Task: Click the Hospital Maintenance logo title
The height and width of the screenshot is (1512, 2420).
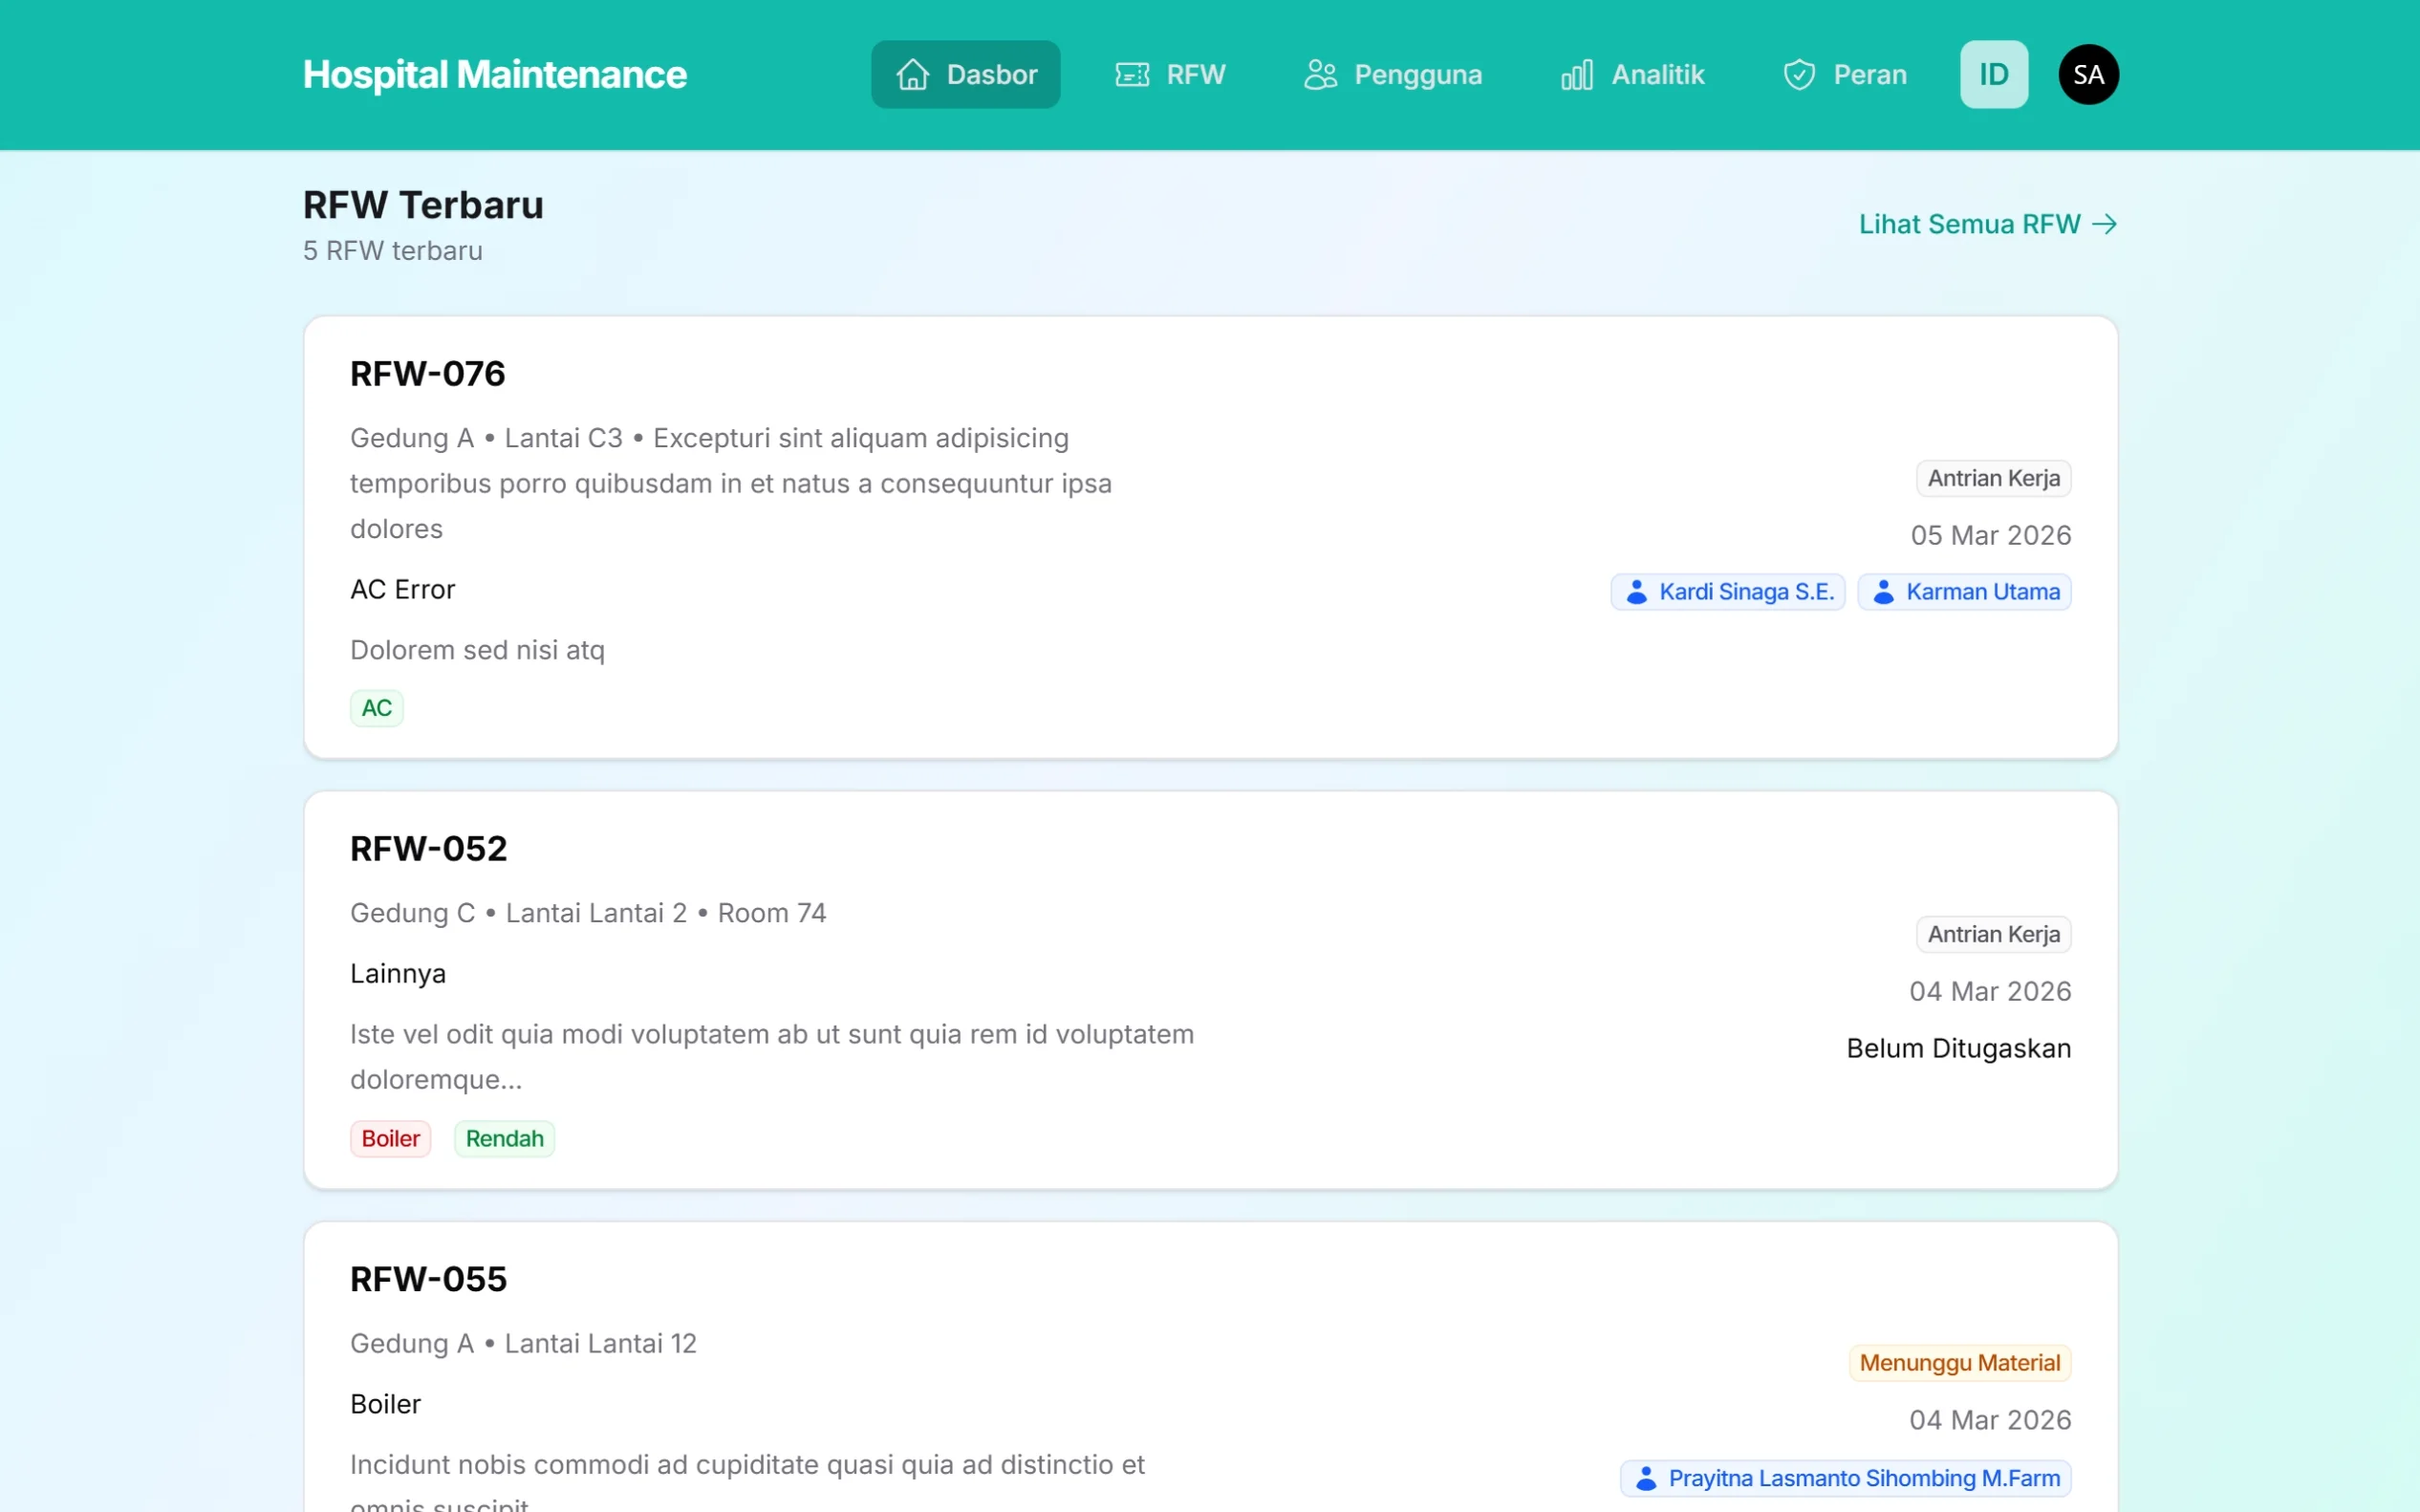Action: 495,75
